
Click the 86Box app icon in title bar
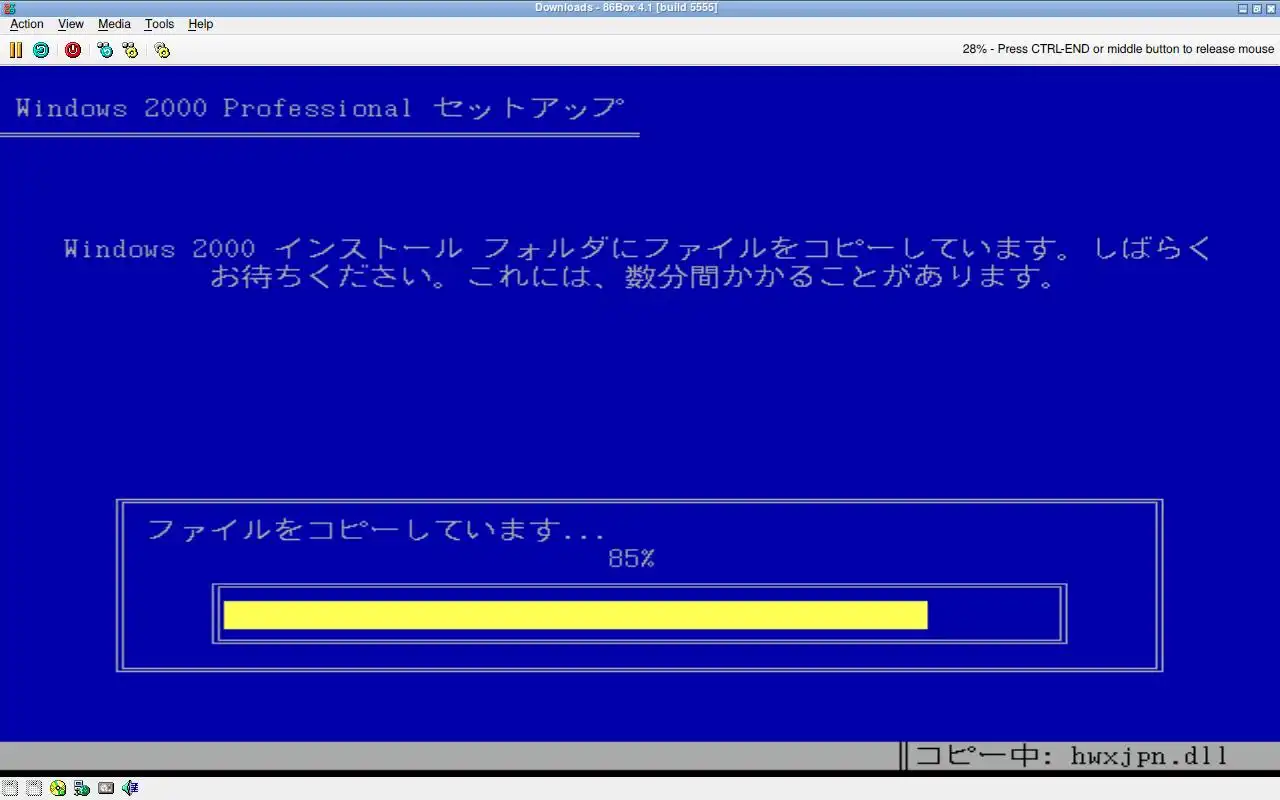click(x=10, y=8)
